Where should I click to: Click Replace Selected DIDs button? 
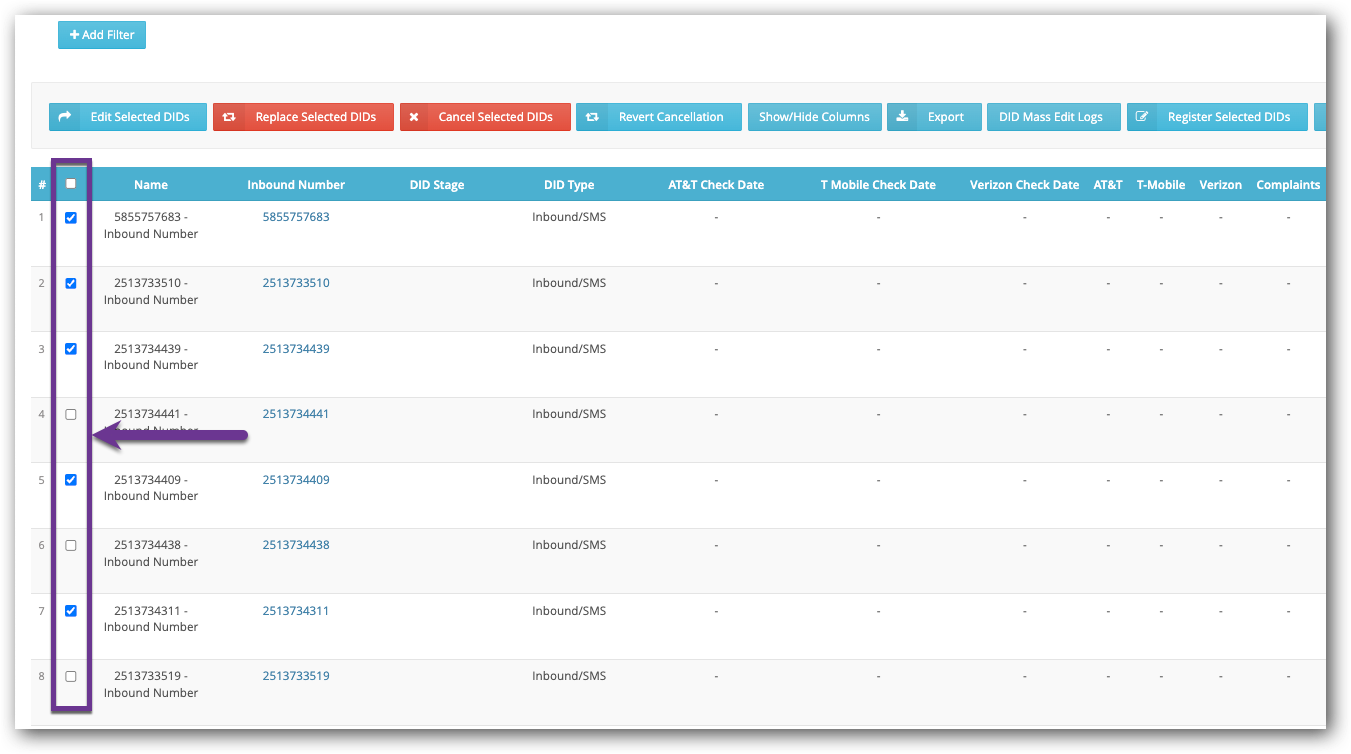pyautogui.click(x=303, y=117)
